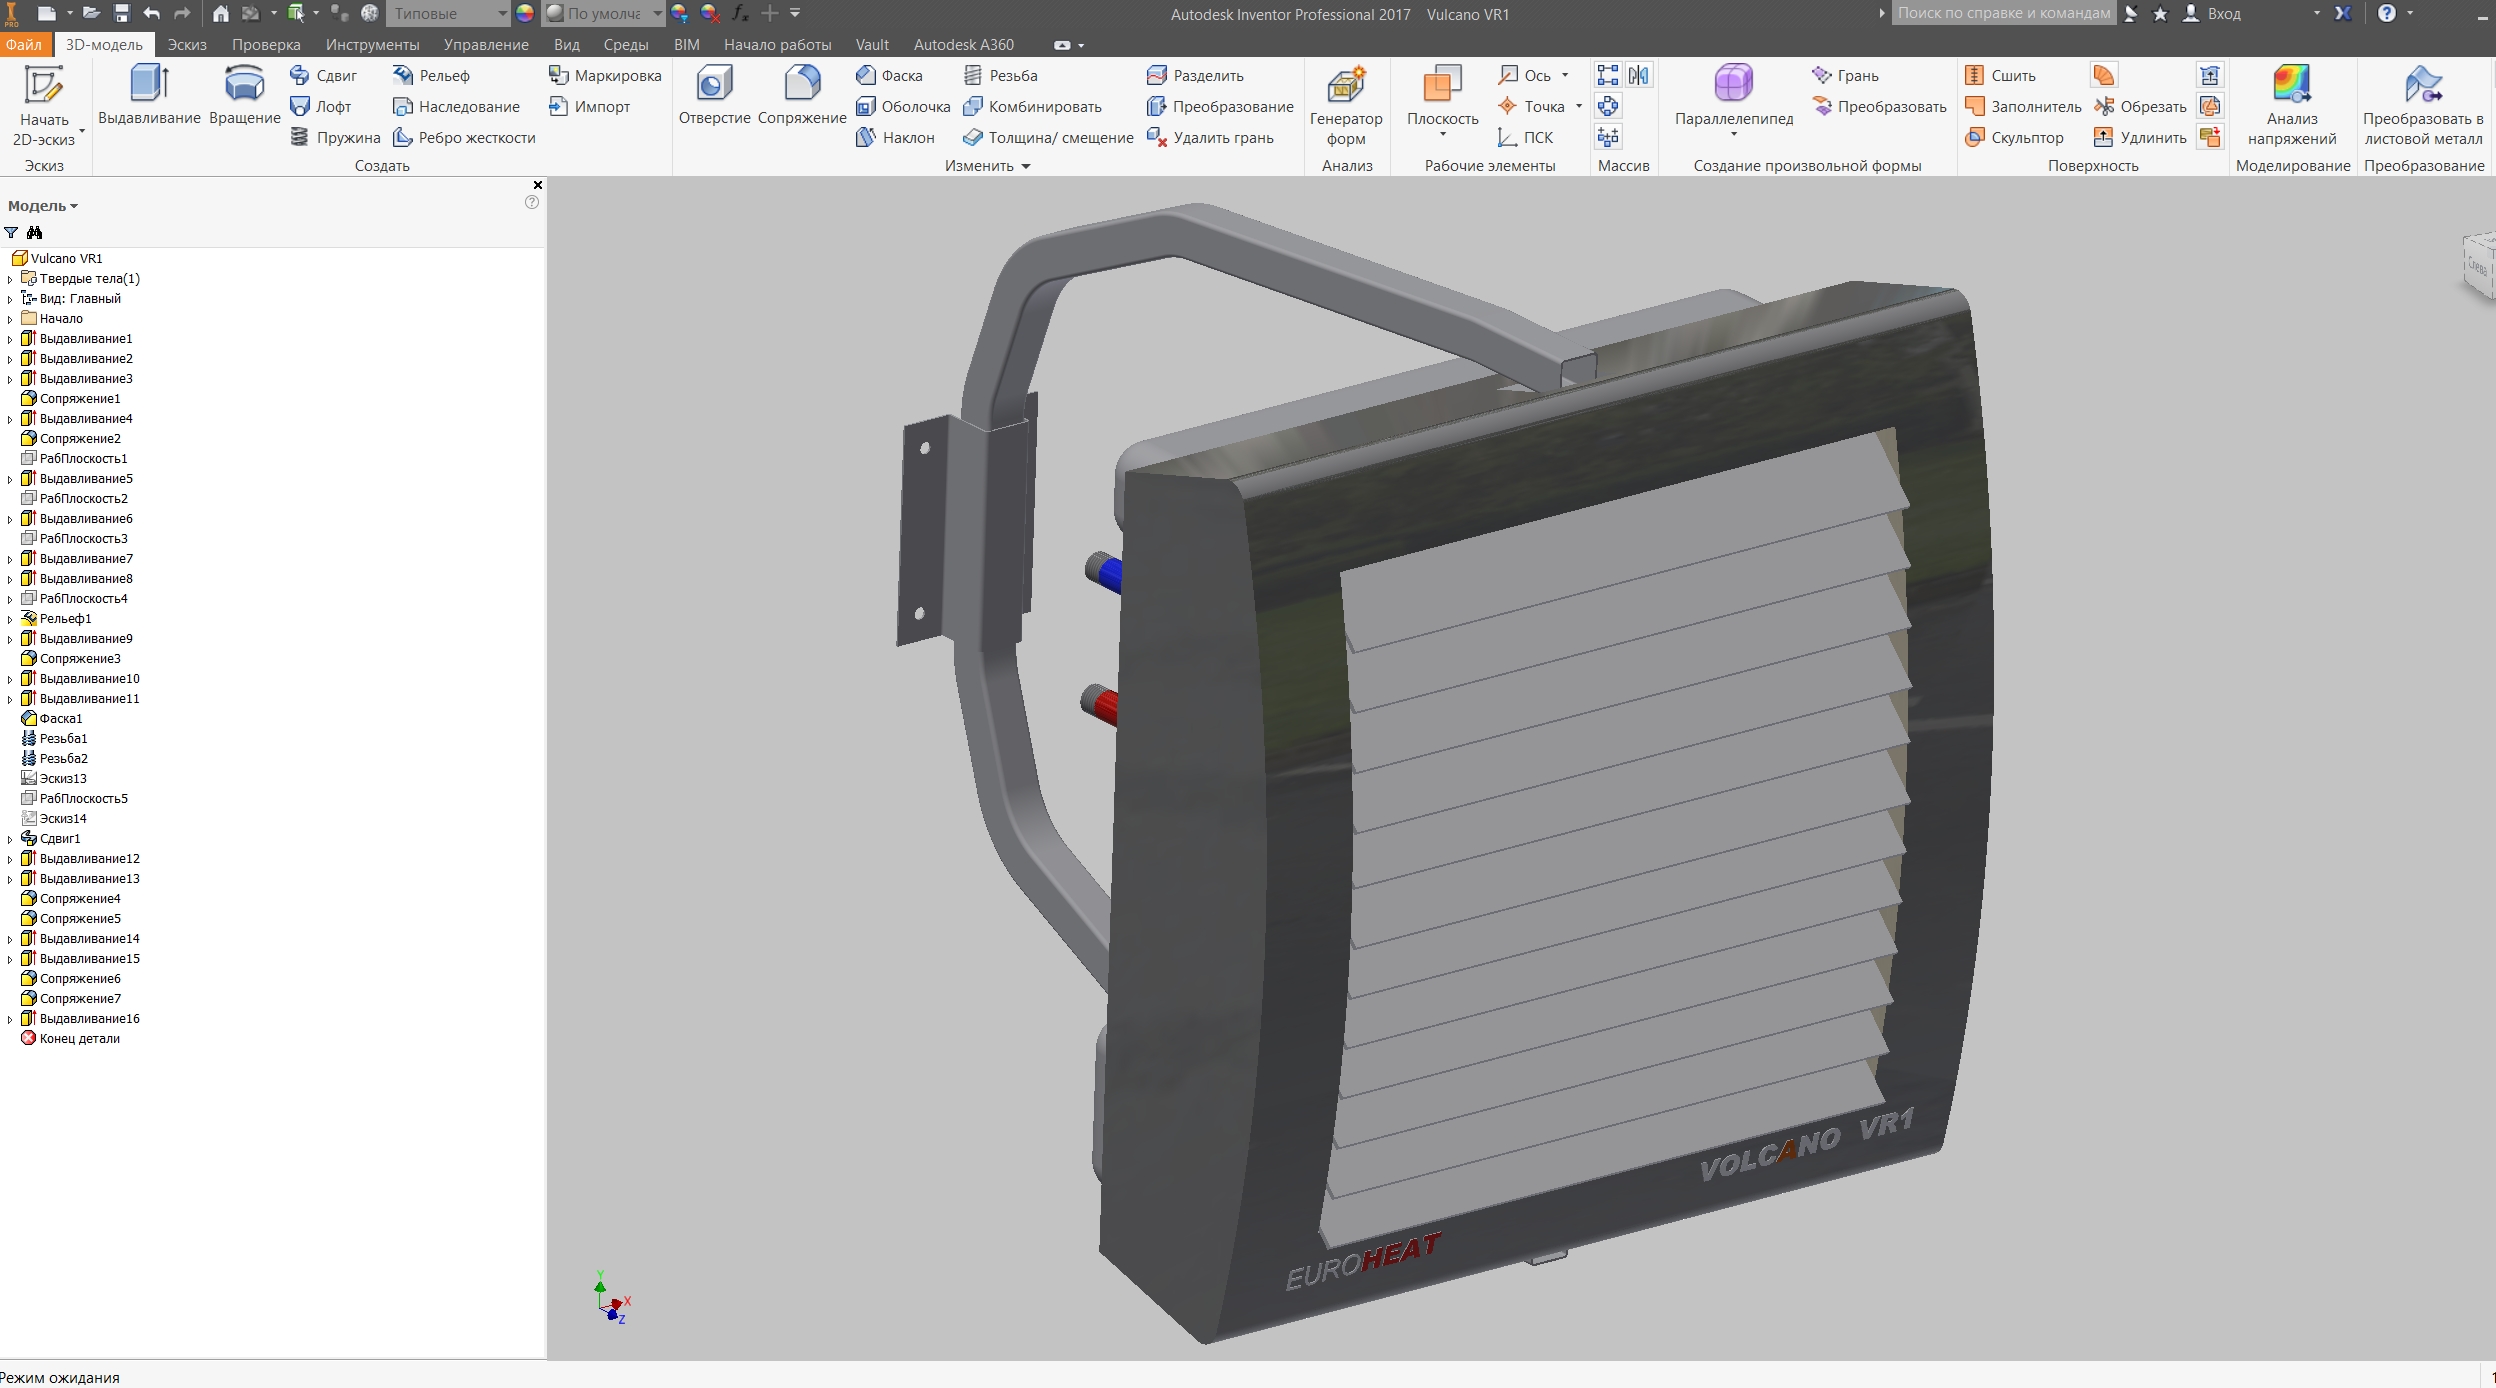The image size is (2496, 1388).
Task: Click the Save icon in quick access toolbar
Action: tap(121, 13)
